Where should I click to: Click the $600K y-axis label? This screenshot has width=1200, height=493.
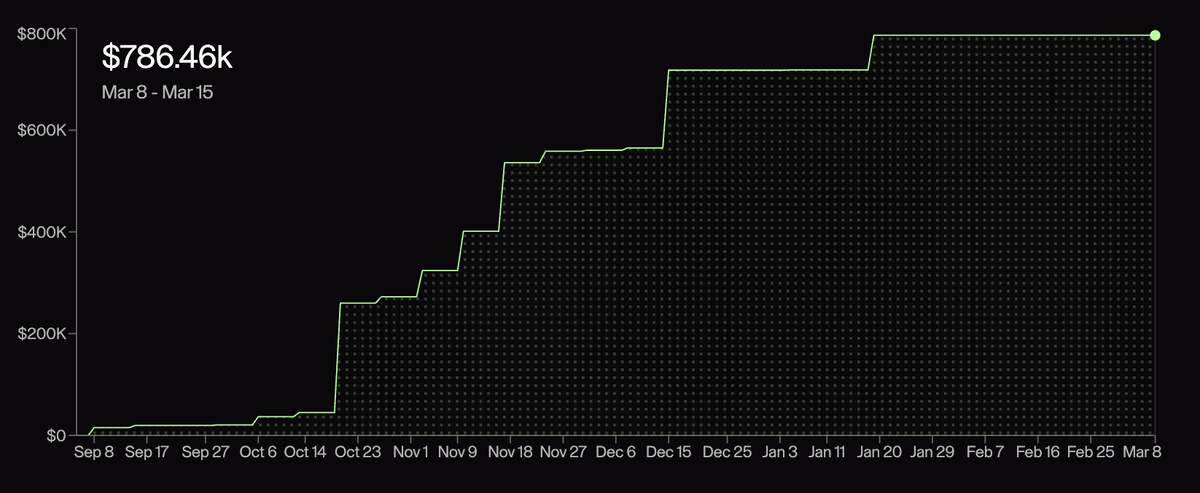43,131
